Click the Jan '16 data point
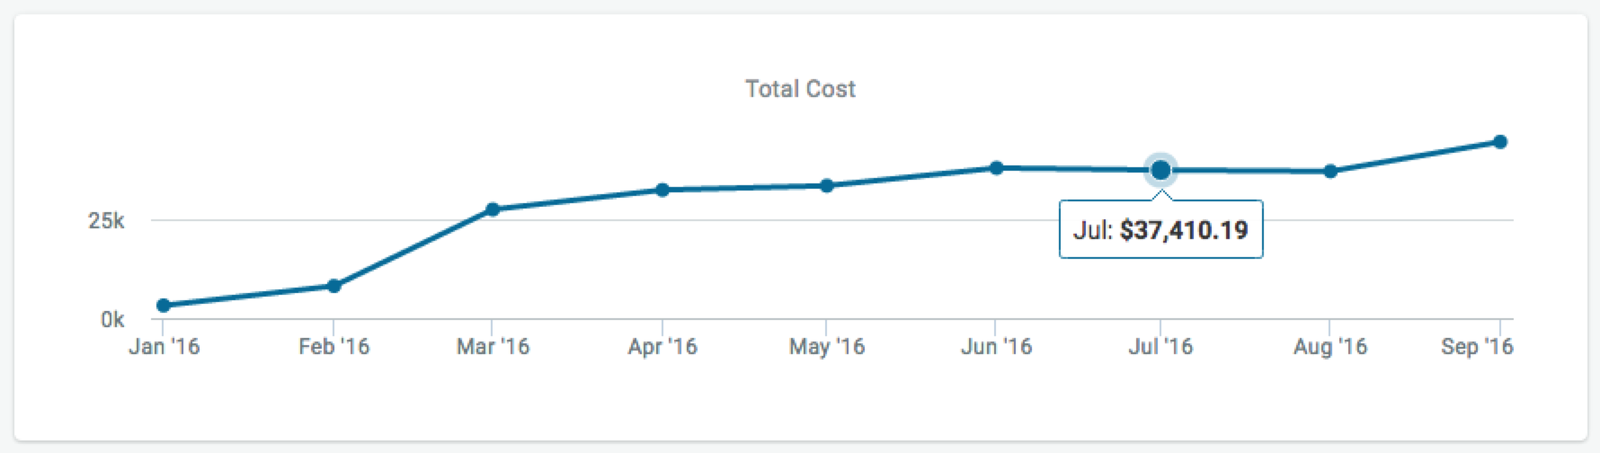1600x453 pixels. pos(163,305)
